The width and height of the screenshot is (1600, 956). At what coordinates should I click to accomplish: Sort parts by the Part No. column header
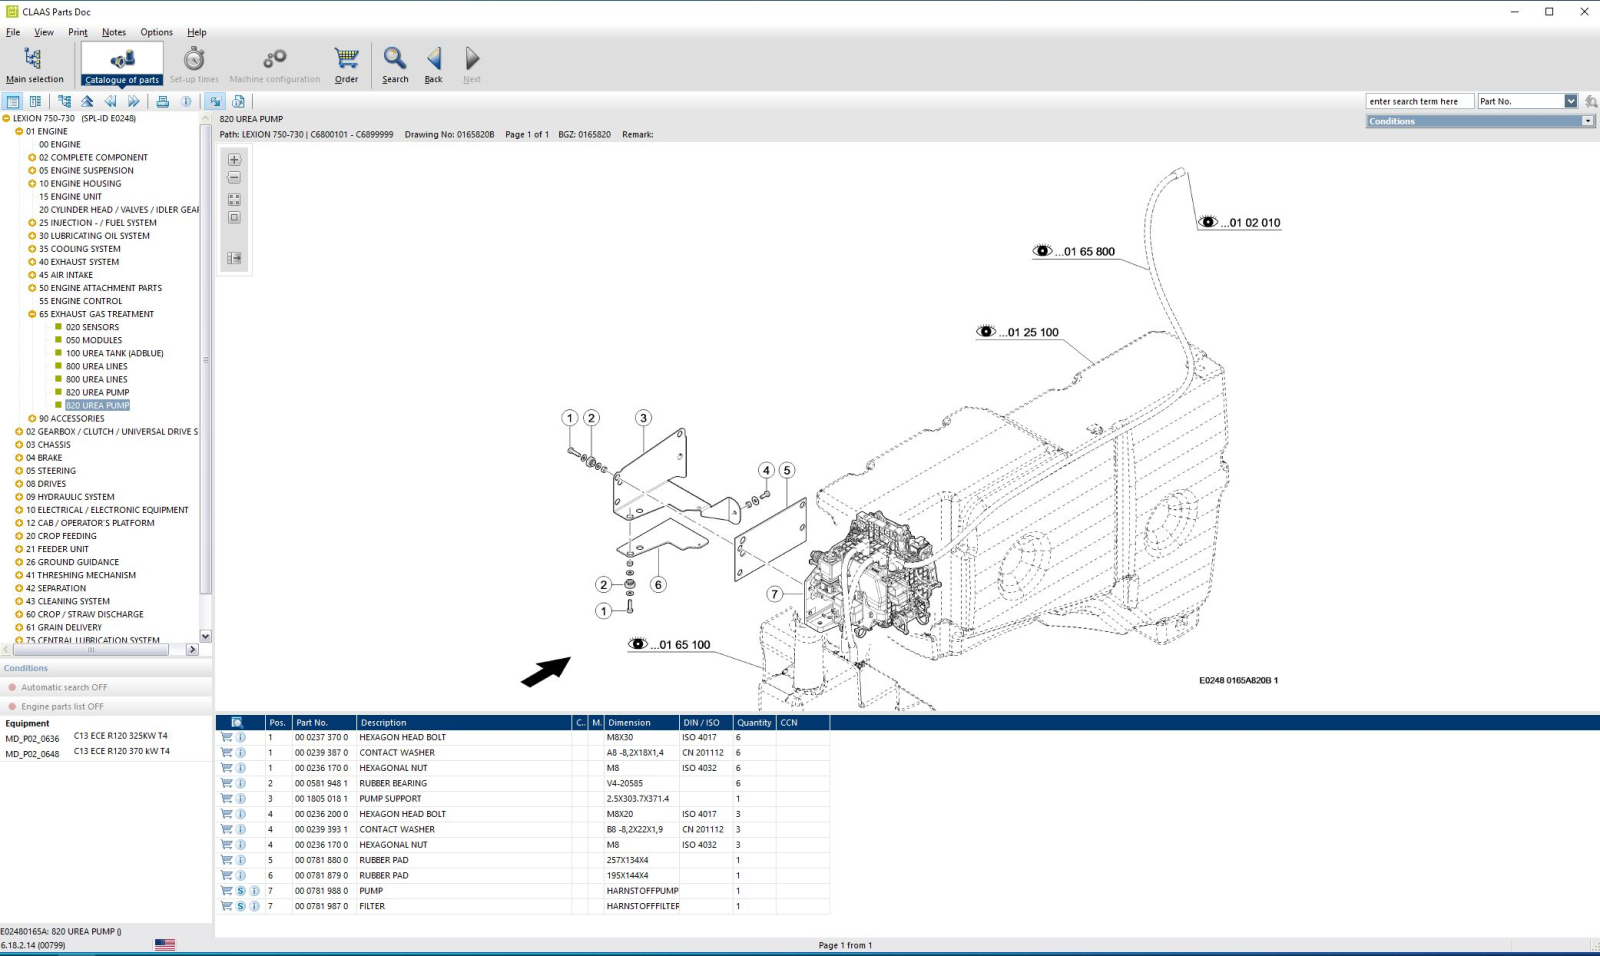click(x=325, y=723)
